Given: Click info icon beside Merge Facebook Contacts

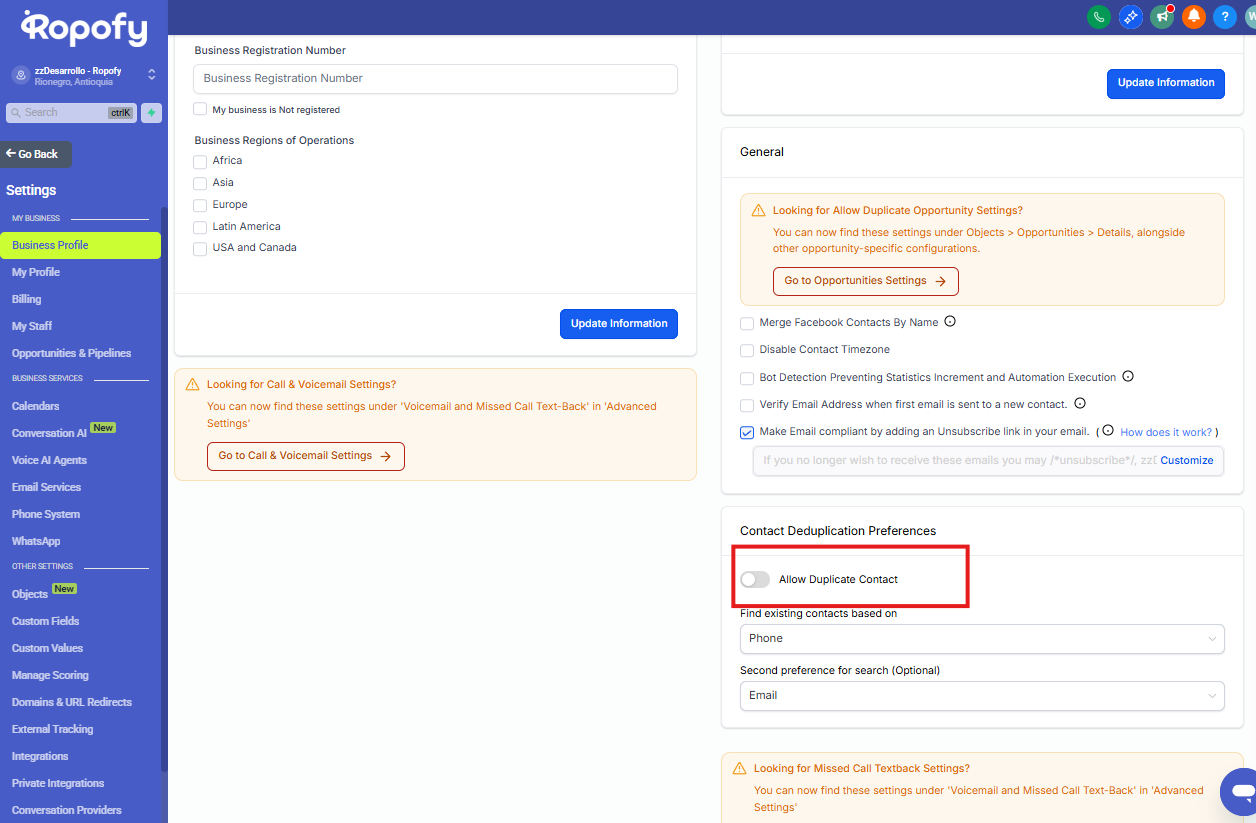Looking at the screenshot, I should [950, 322].
